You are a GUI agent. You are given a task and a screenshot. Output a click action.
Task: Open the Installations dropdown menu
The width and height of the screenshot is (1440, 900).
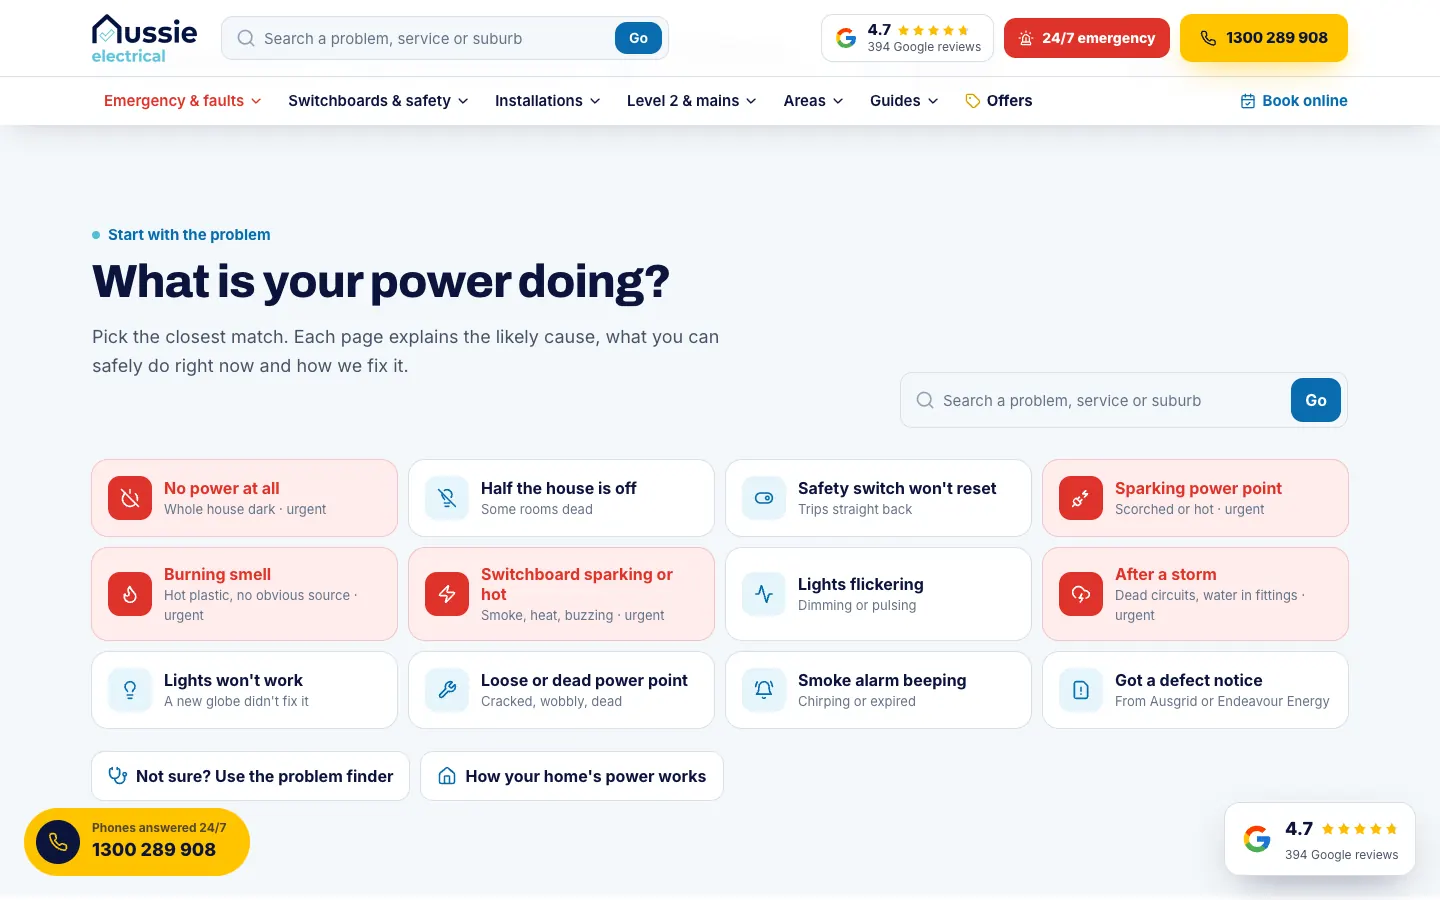click(548, 101)
